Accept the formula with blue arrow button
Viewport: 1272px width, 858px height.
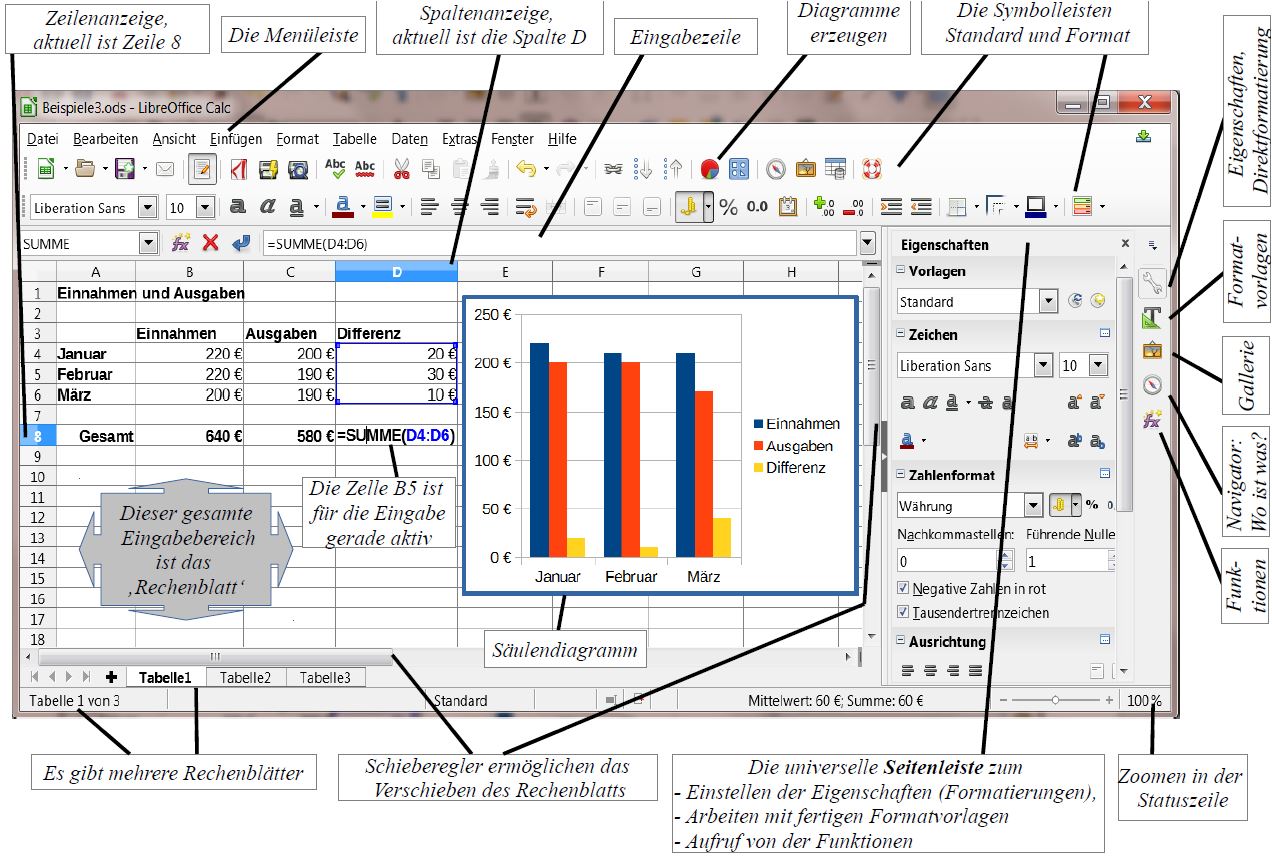point(240,243)
